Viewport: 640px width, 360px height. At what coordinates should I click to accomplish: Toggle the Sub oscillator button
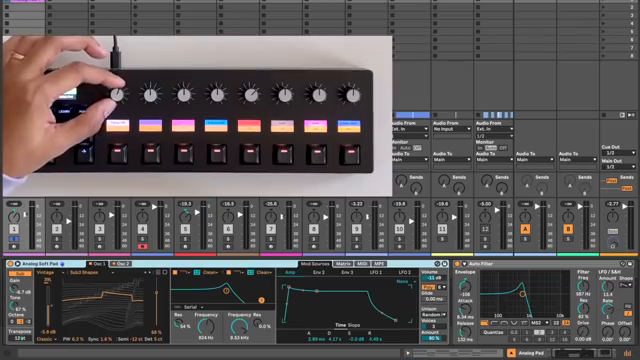(x=20, y=273)
